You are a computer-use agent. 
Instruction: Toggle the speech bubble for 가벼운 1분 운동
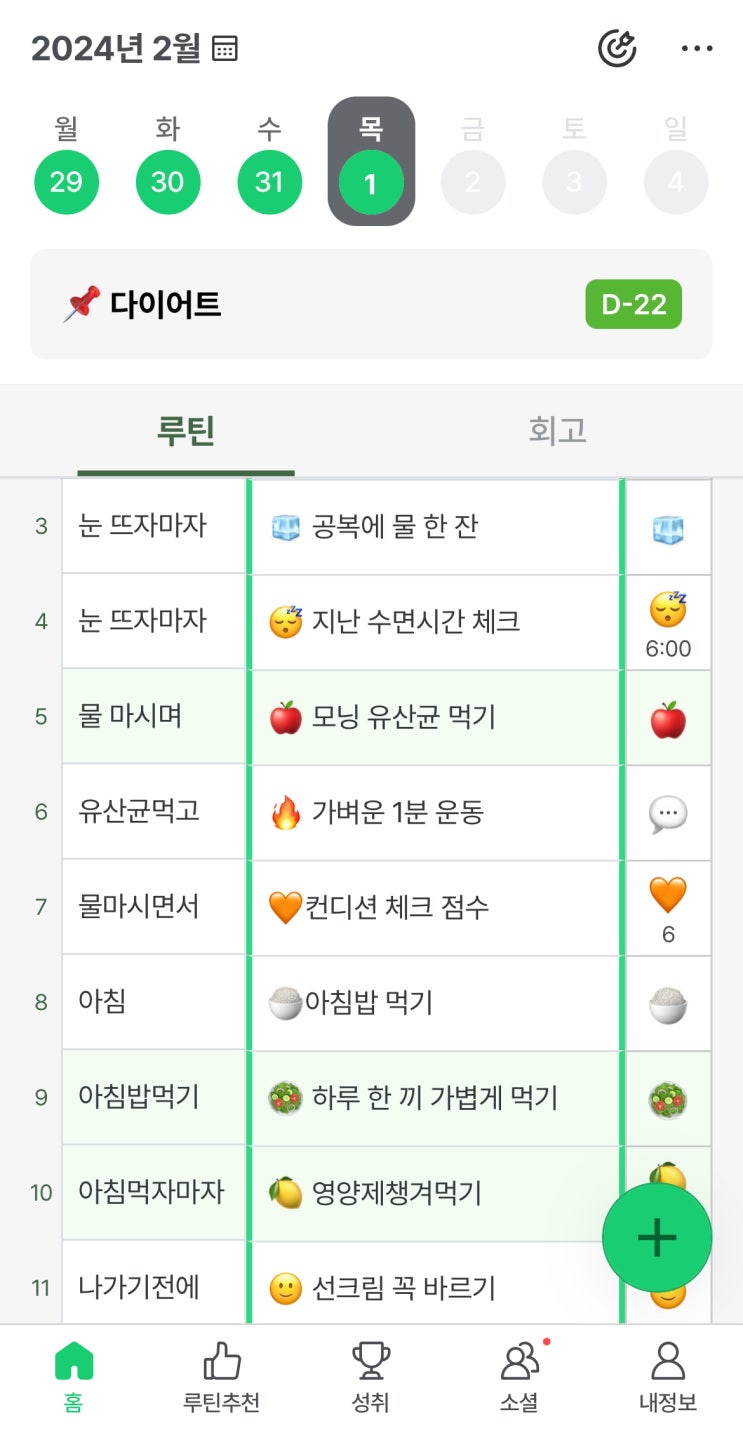tap(668, 814)
